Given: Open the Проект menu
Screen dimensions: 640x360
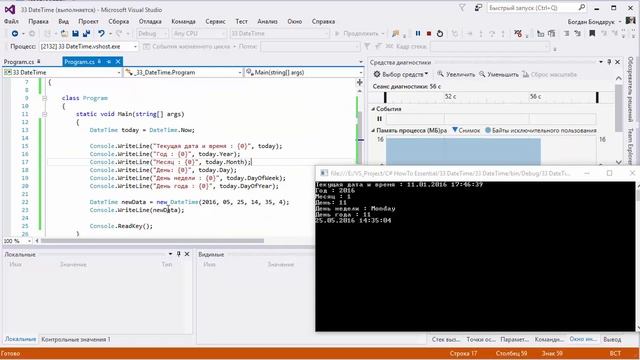Looking at the screenshot, I should tap(89, 21).
